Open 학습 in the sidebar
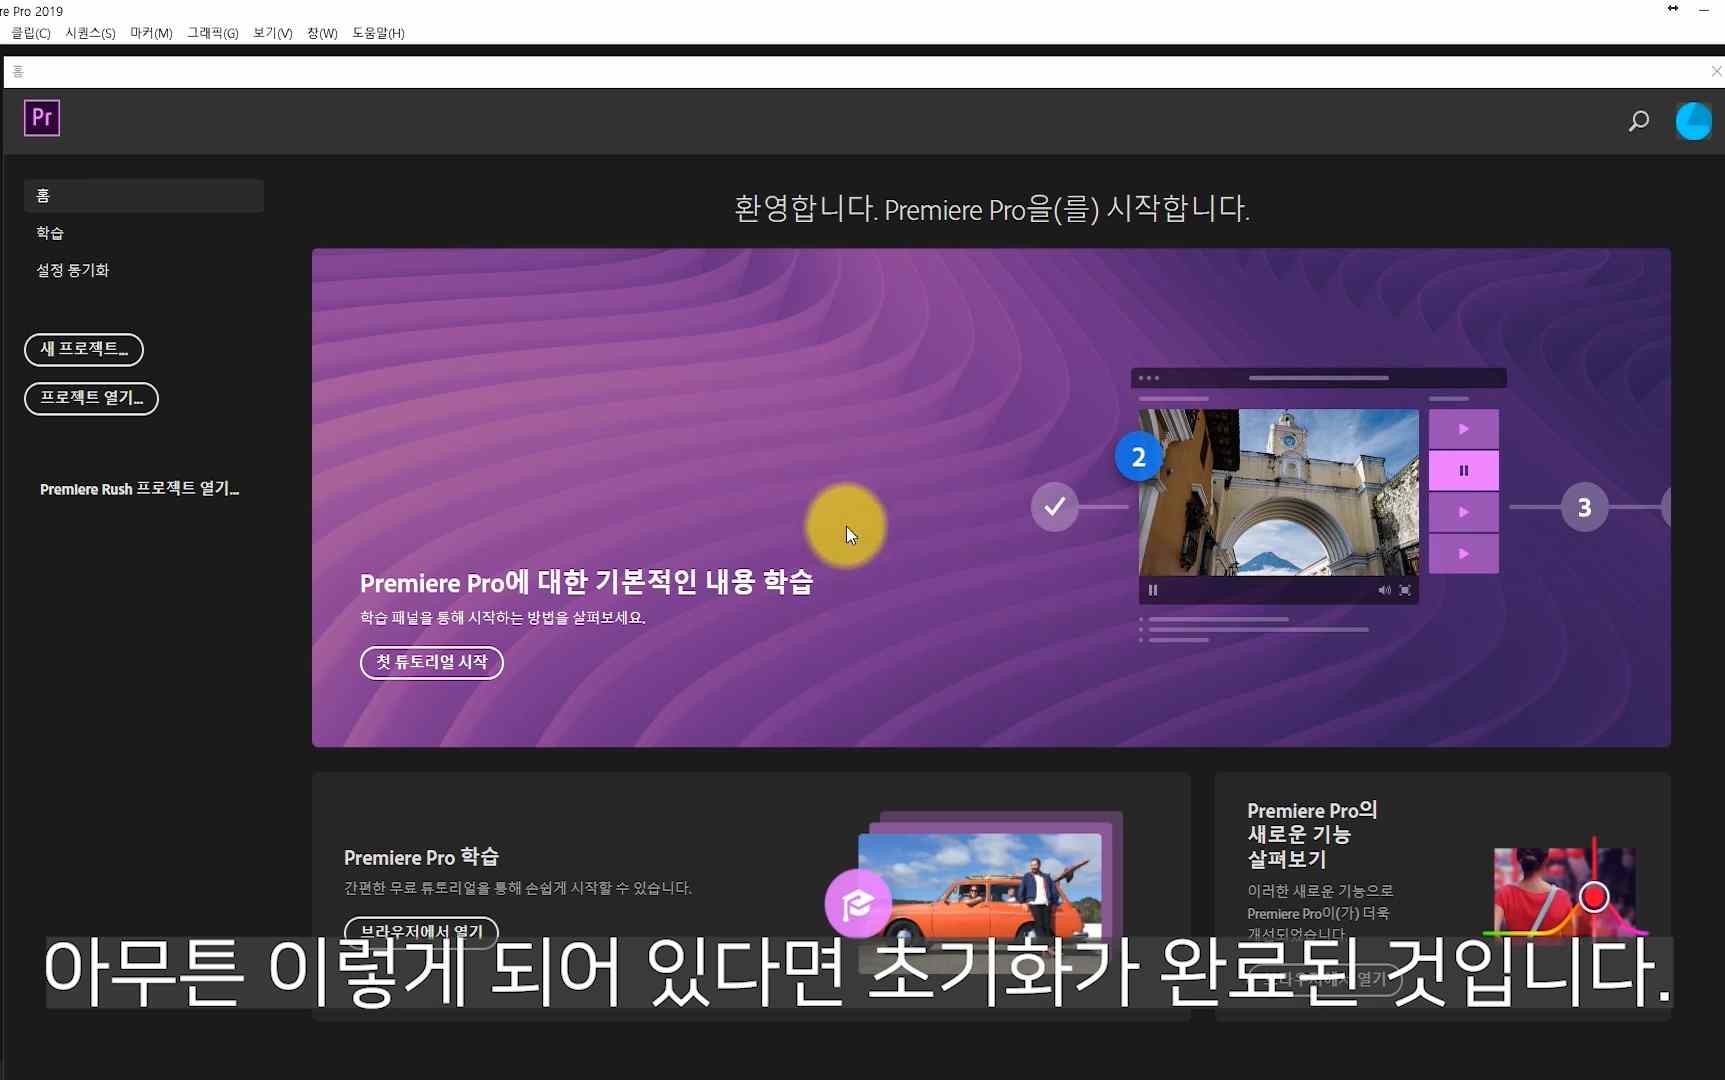Viewport: 1725px width, 1080px height. 50,233
